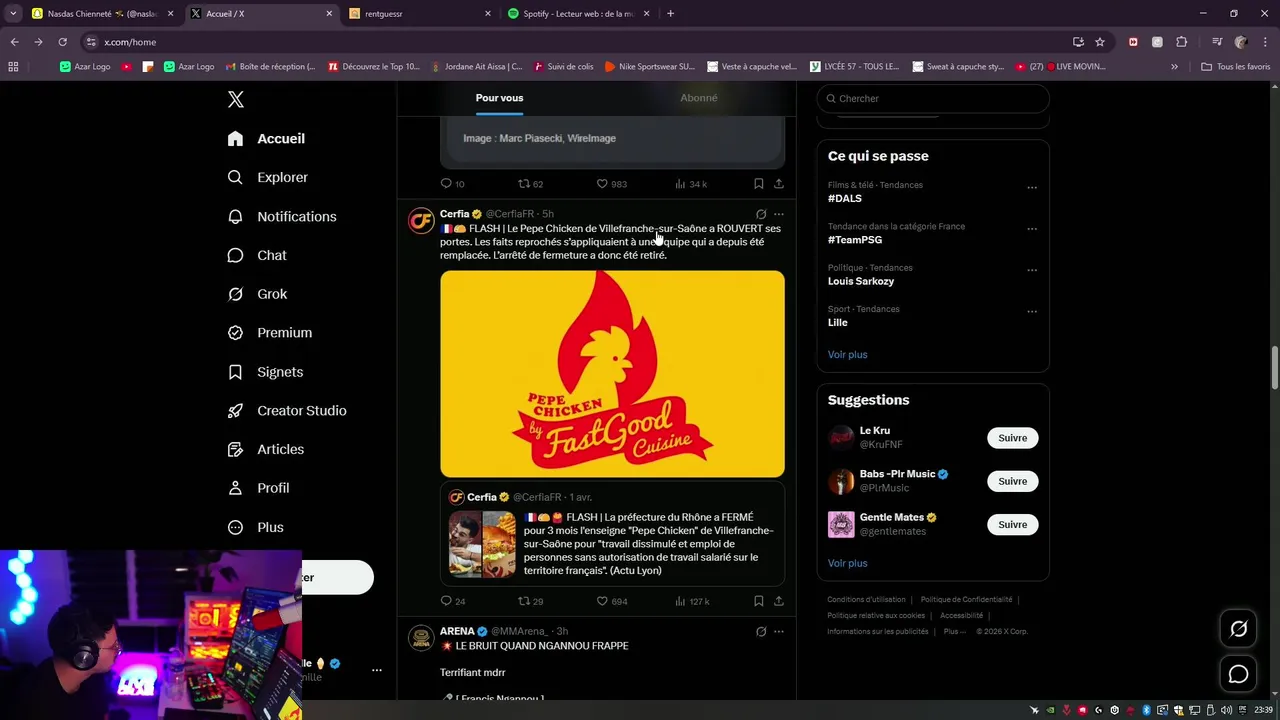Follow Babs -Plr Music with Suivre
The image size is (1280, 720).
(1012, 481)
